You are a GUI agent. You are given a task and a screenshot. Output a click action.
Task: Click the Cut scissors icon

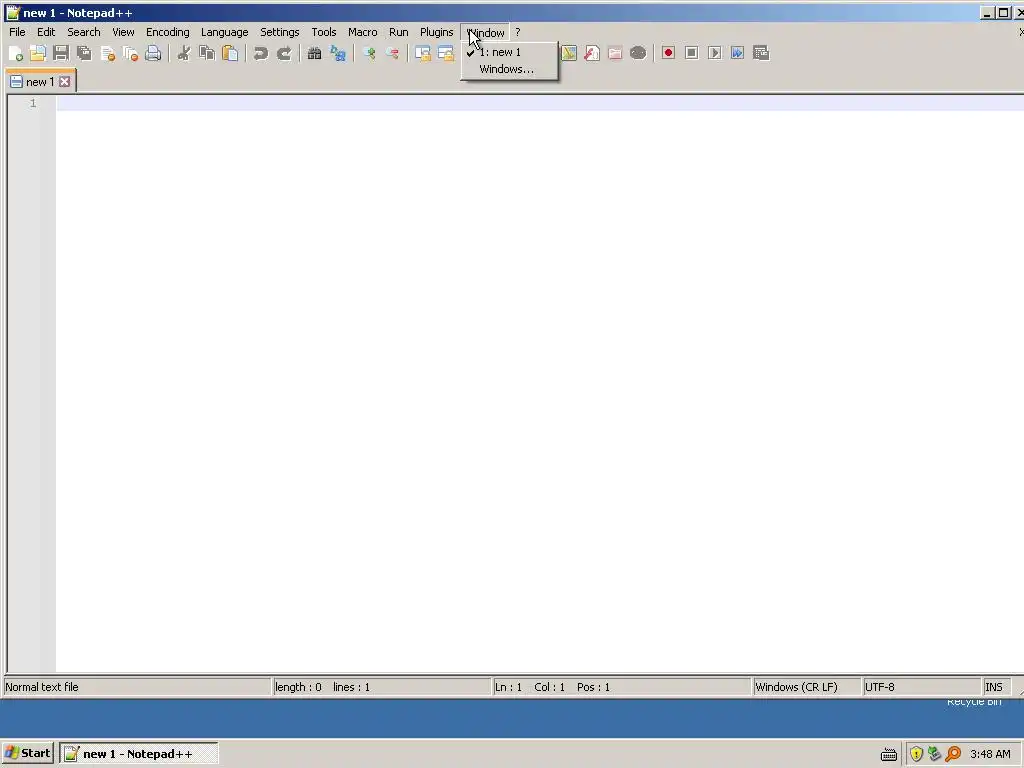pyautogui.click(x=184, y=54)
